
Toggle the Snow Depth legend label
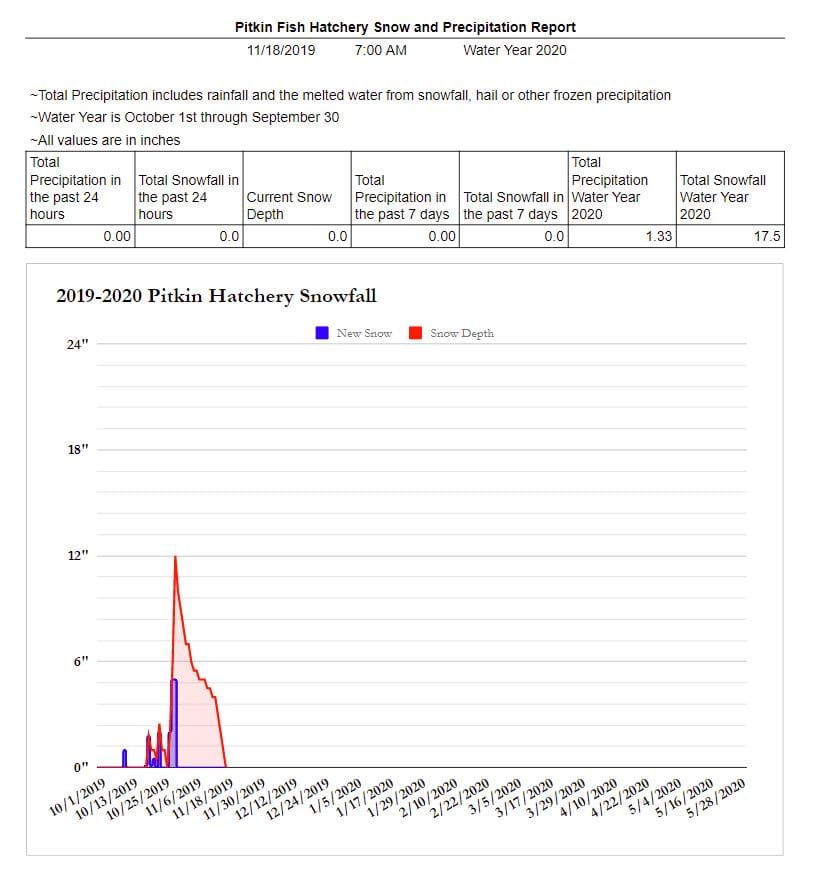coord(461,333)
